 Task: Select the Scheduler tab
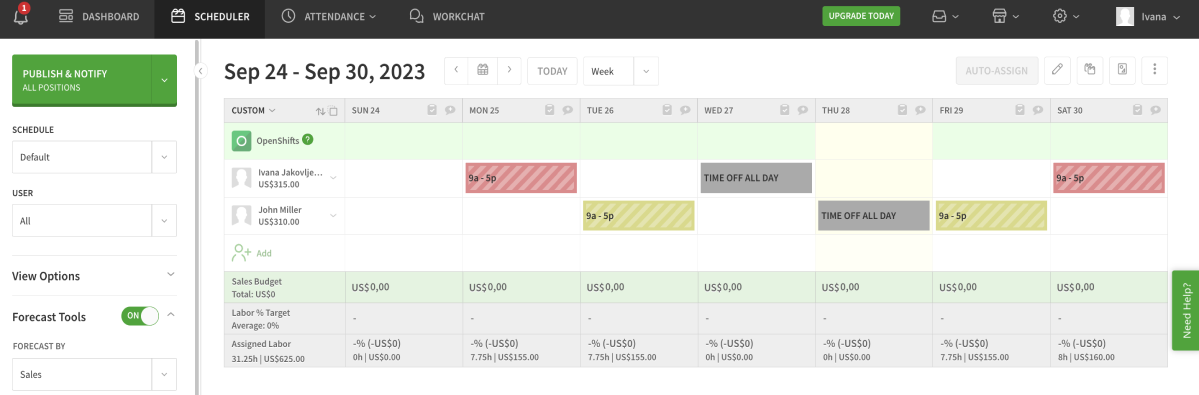point(210,16)
